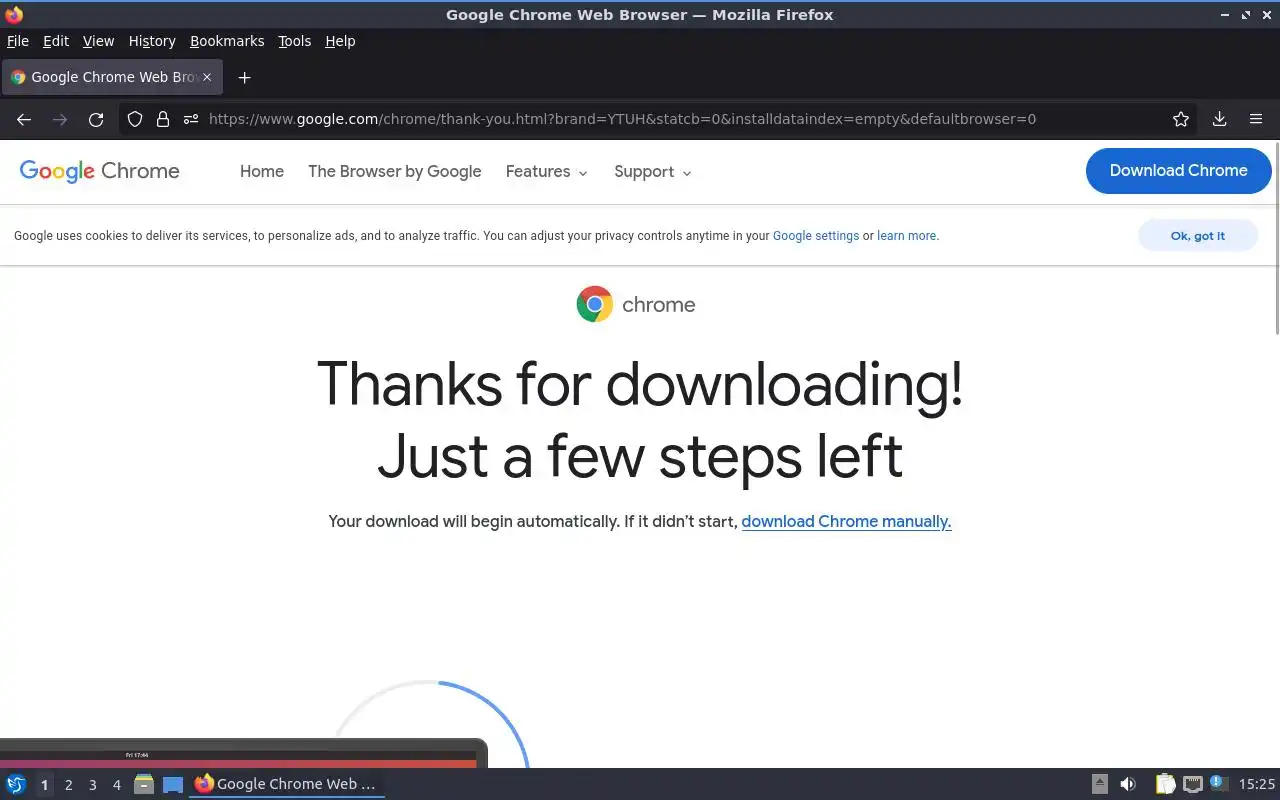Open the View menu
Viewport: 1280px width, 800px height.
point(98,41)
